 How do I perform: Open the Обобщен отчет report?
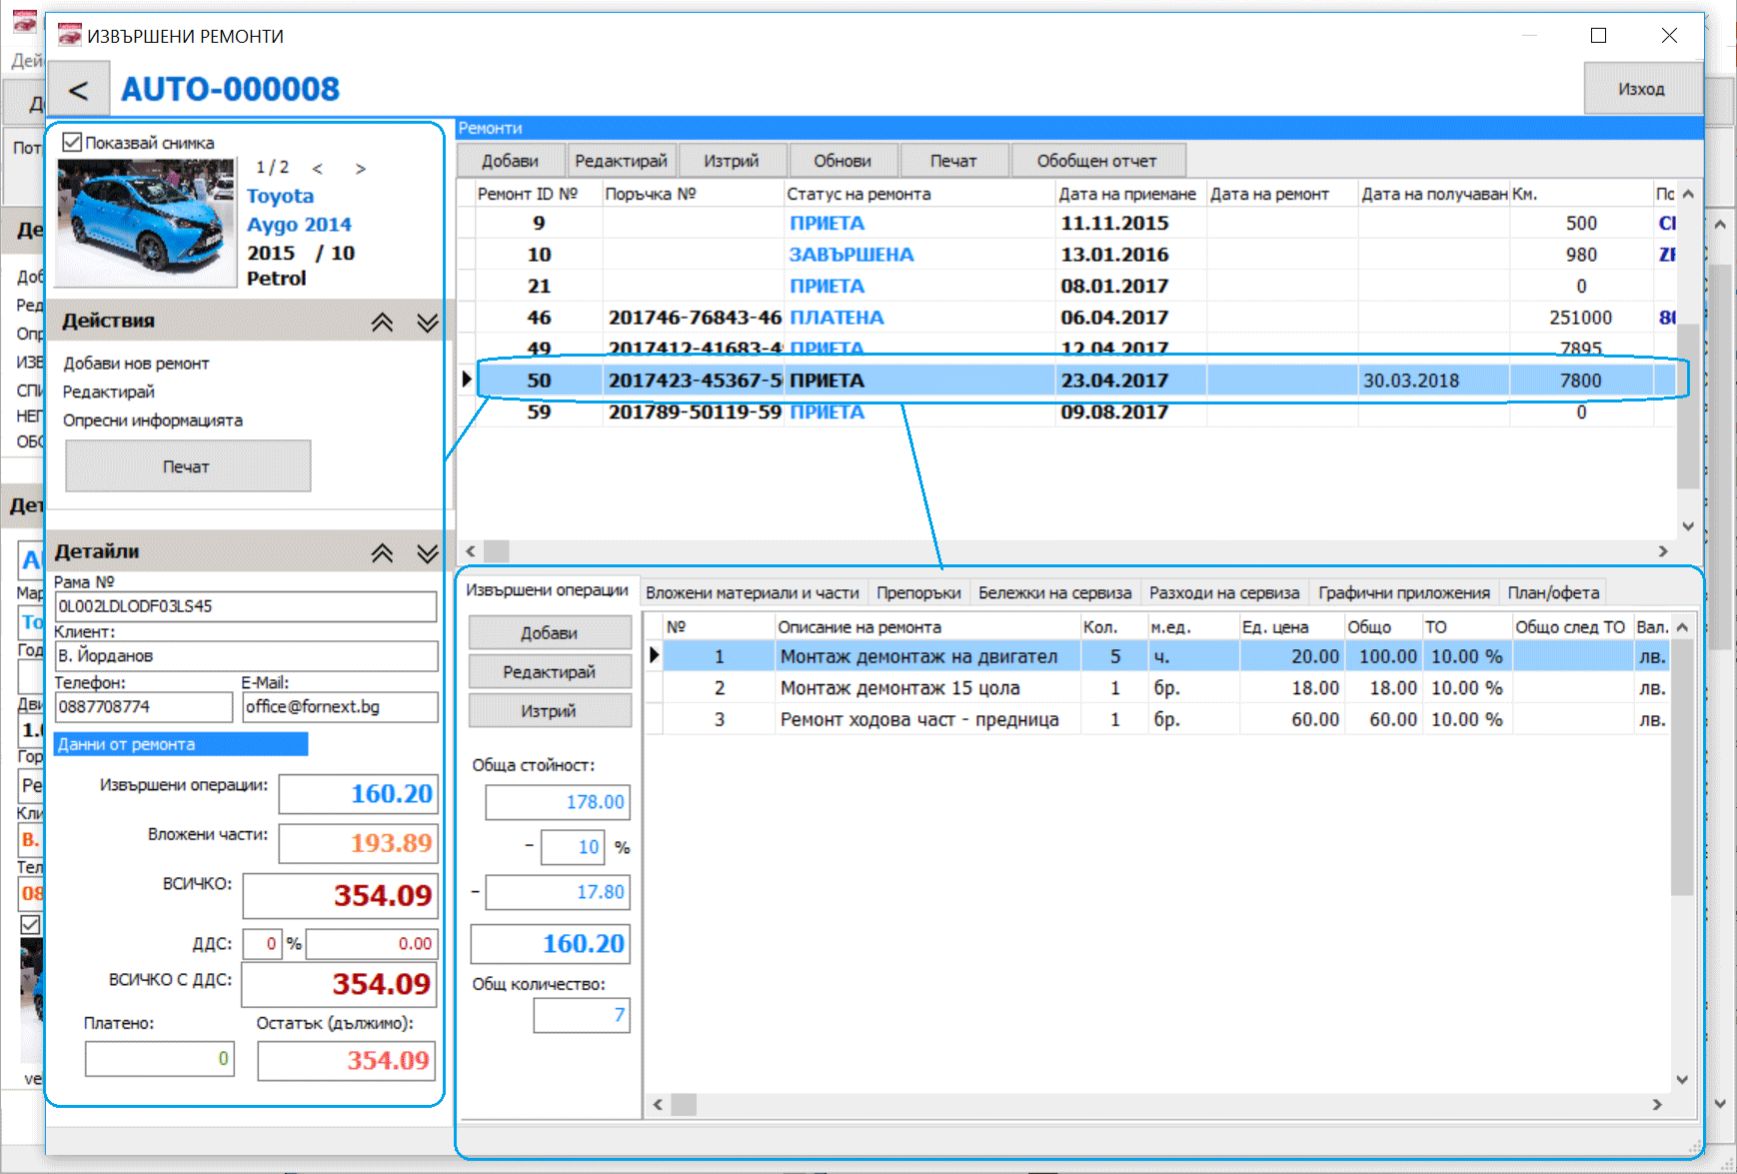point(1097,161)
